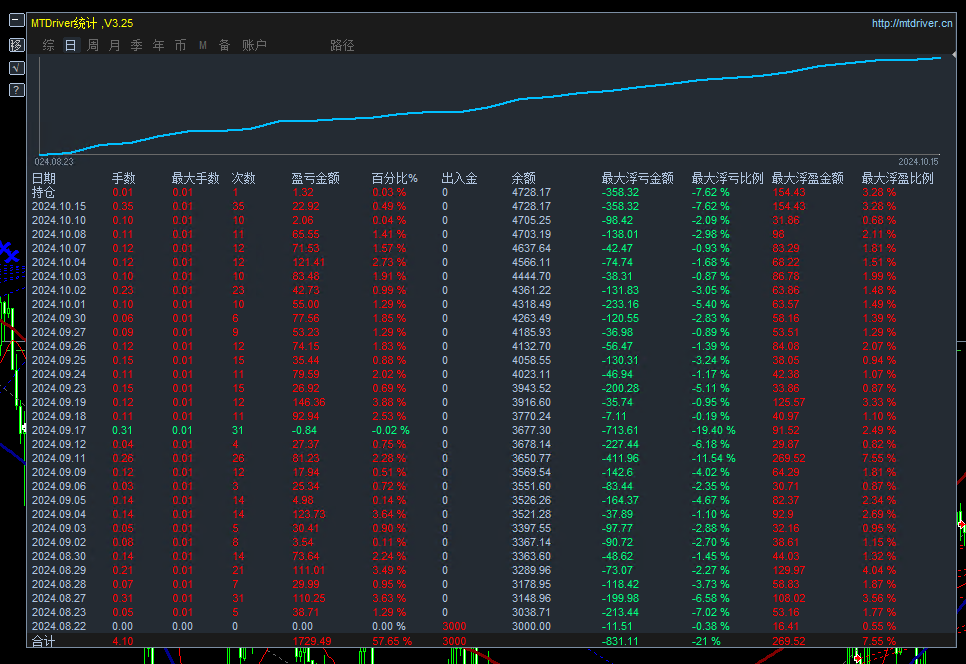The height and width of the screenshot is (664, 966).
Task: Click the 57.65 % total percentage
Action: tap(392, 641)
